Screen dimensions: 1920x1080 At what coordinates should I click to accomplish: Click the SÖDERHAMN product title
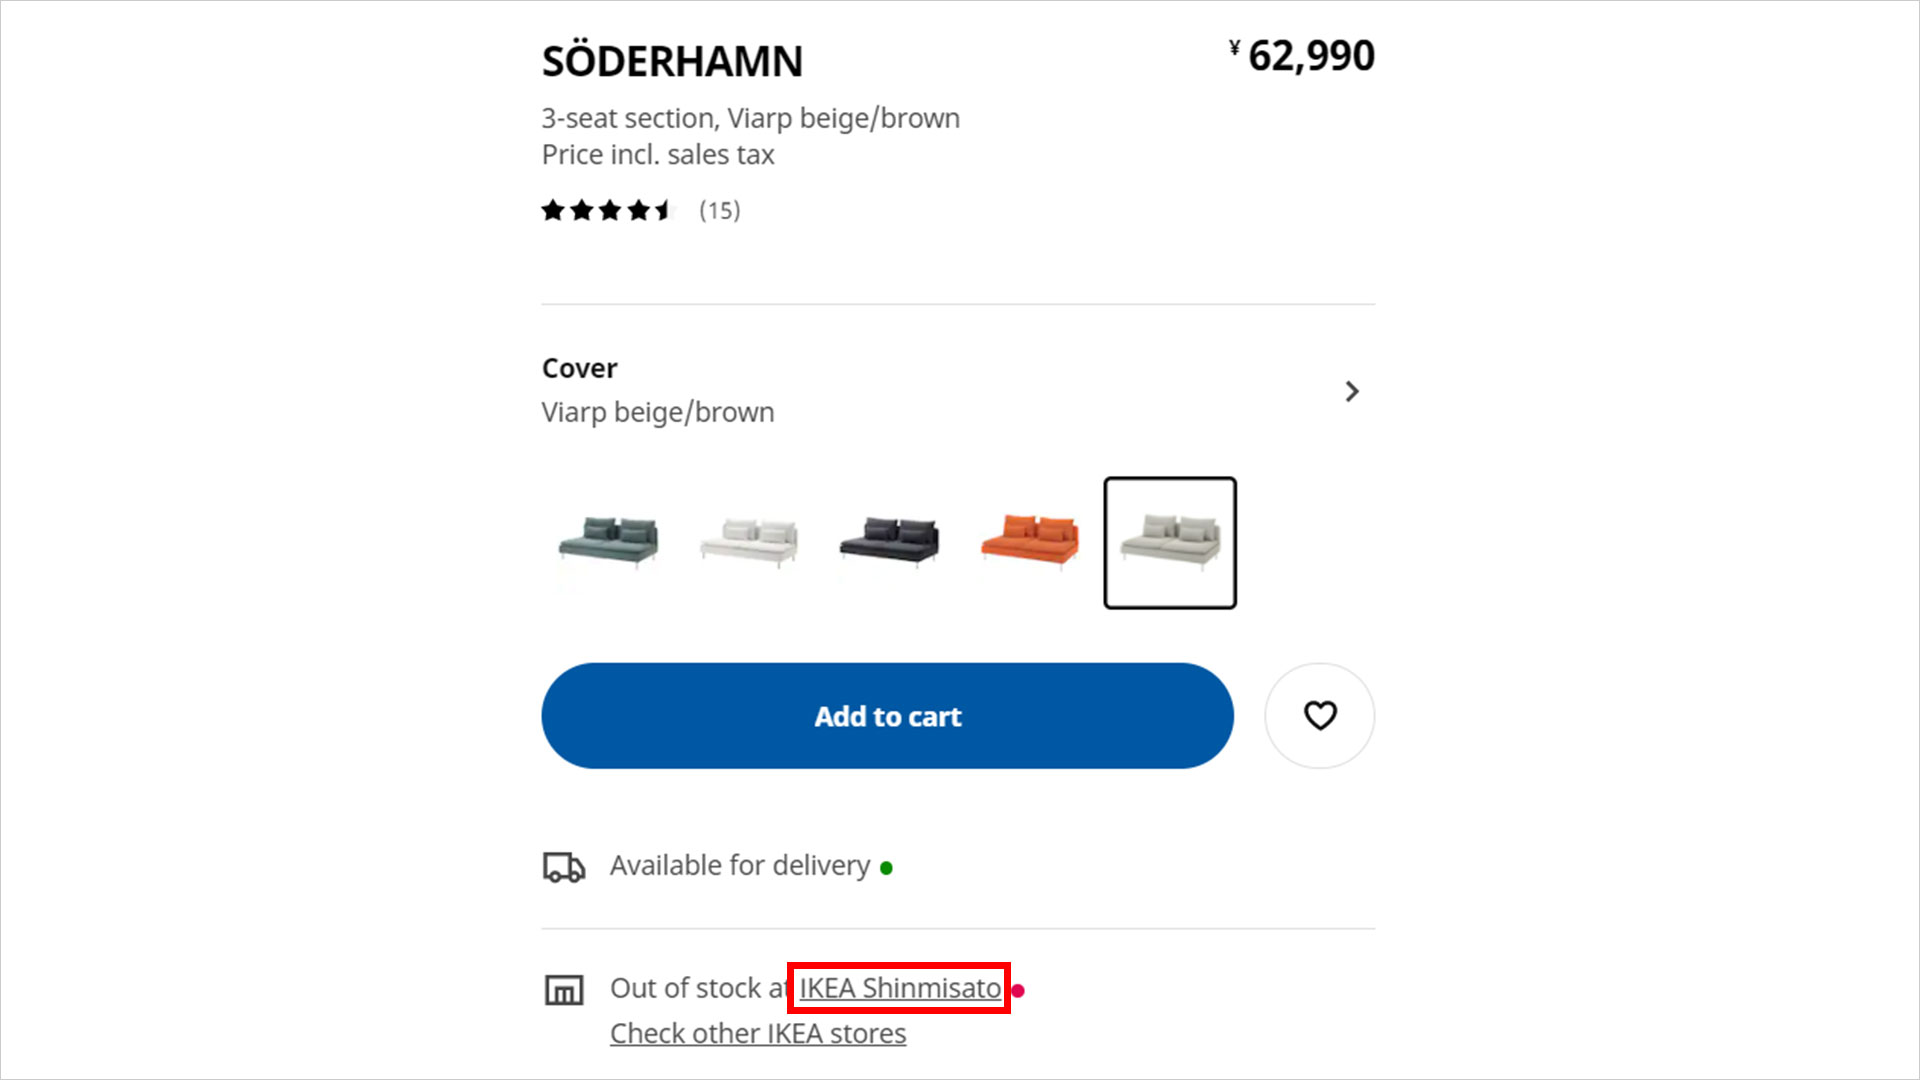(x=672, y=62)
